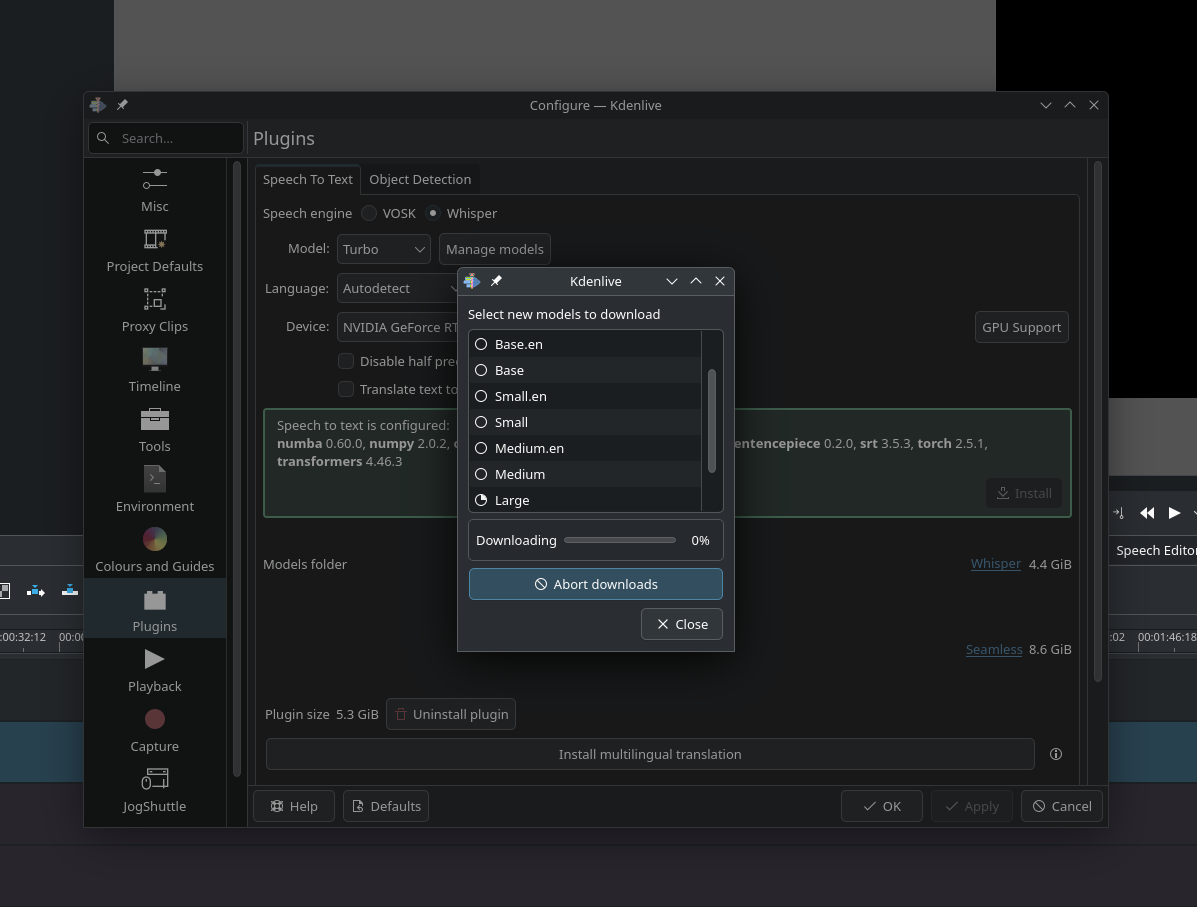This screenshot has height=907, width=1197.
Task: Open the Model dropdown showing Turbo
Action: point(383,250)
